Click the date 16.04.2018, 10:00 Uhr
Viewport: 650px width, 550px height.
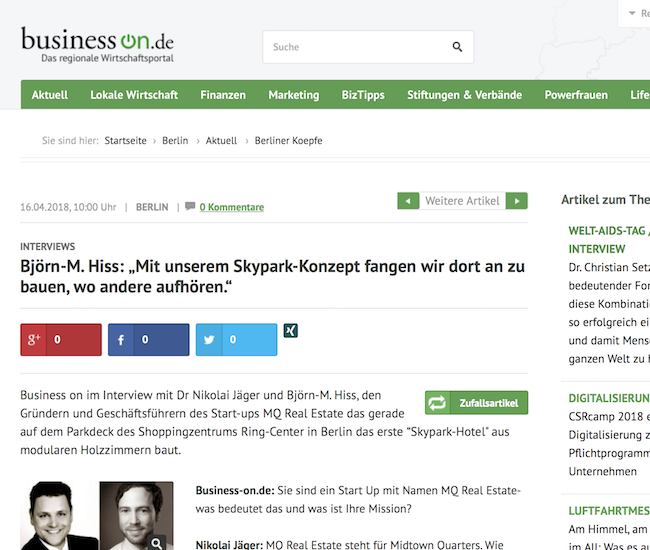68,207
